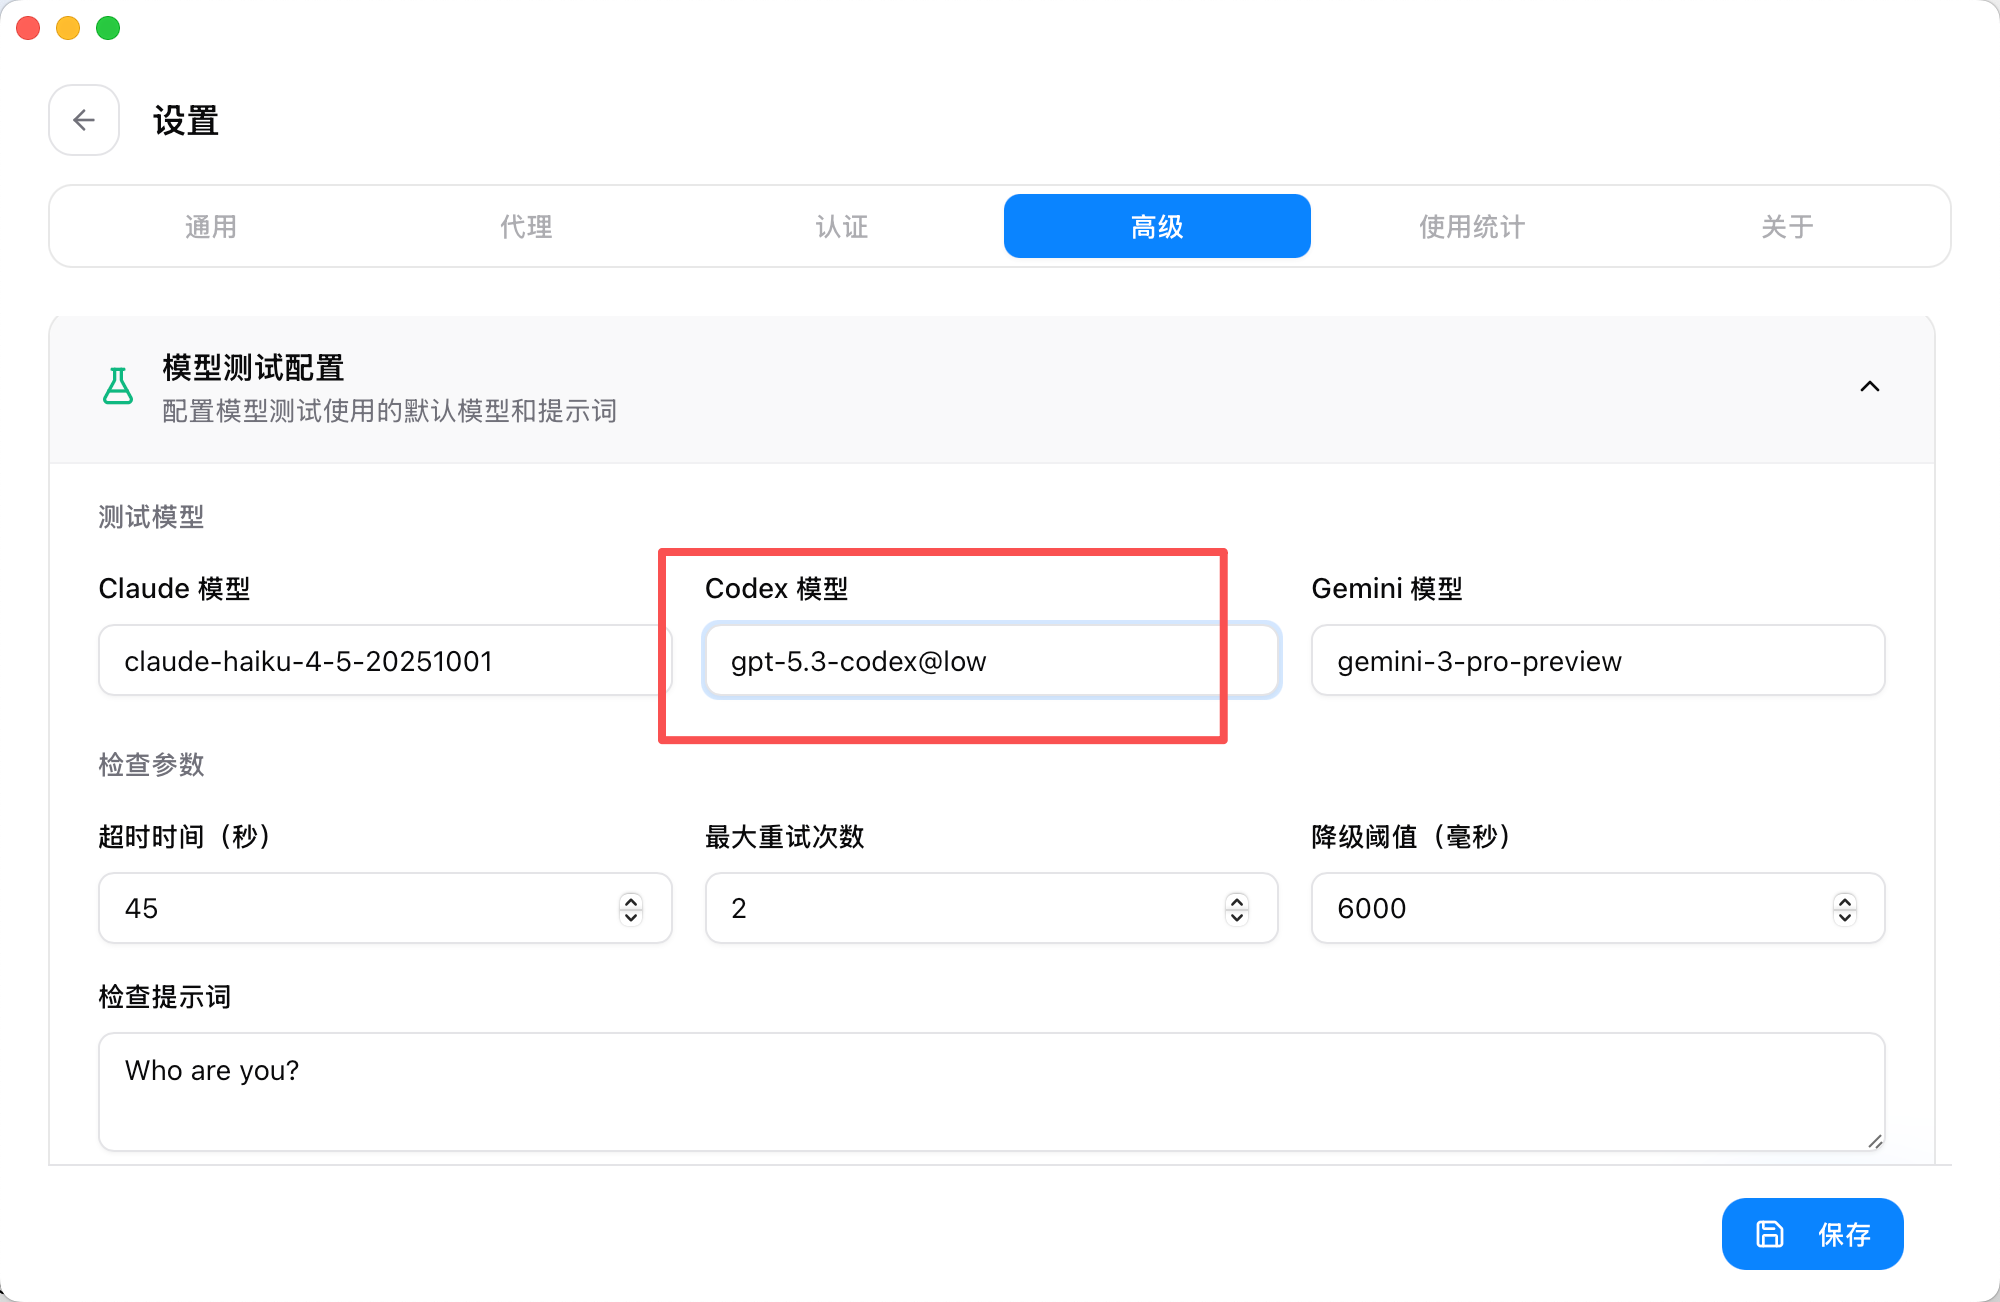Click the Codex 模型 label
This screenshot has height=1302, width=2000.
(776, 588)
